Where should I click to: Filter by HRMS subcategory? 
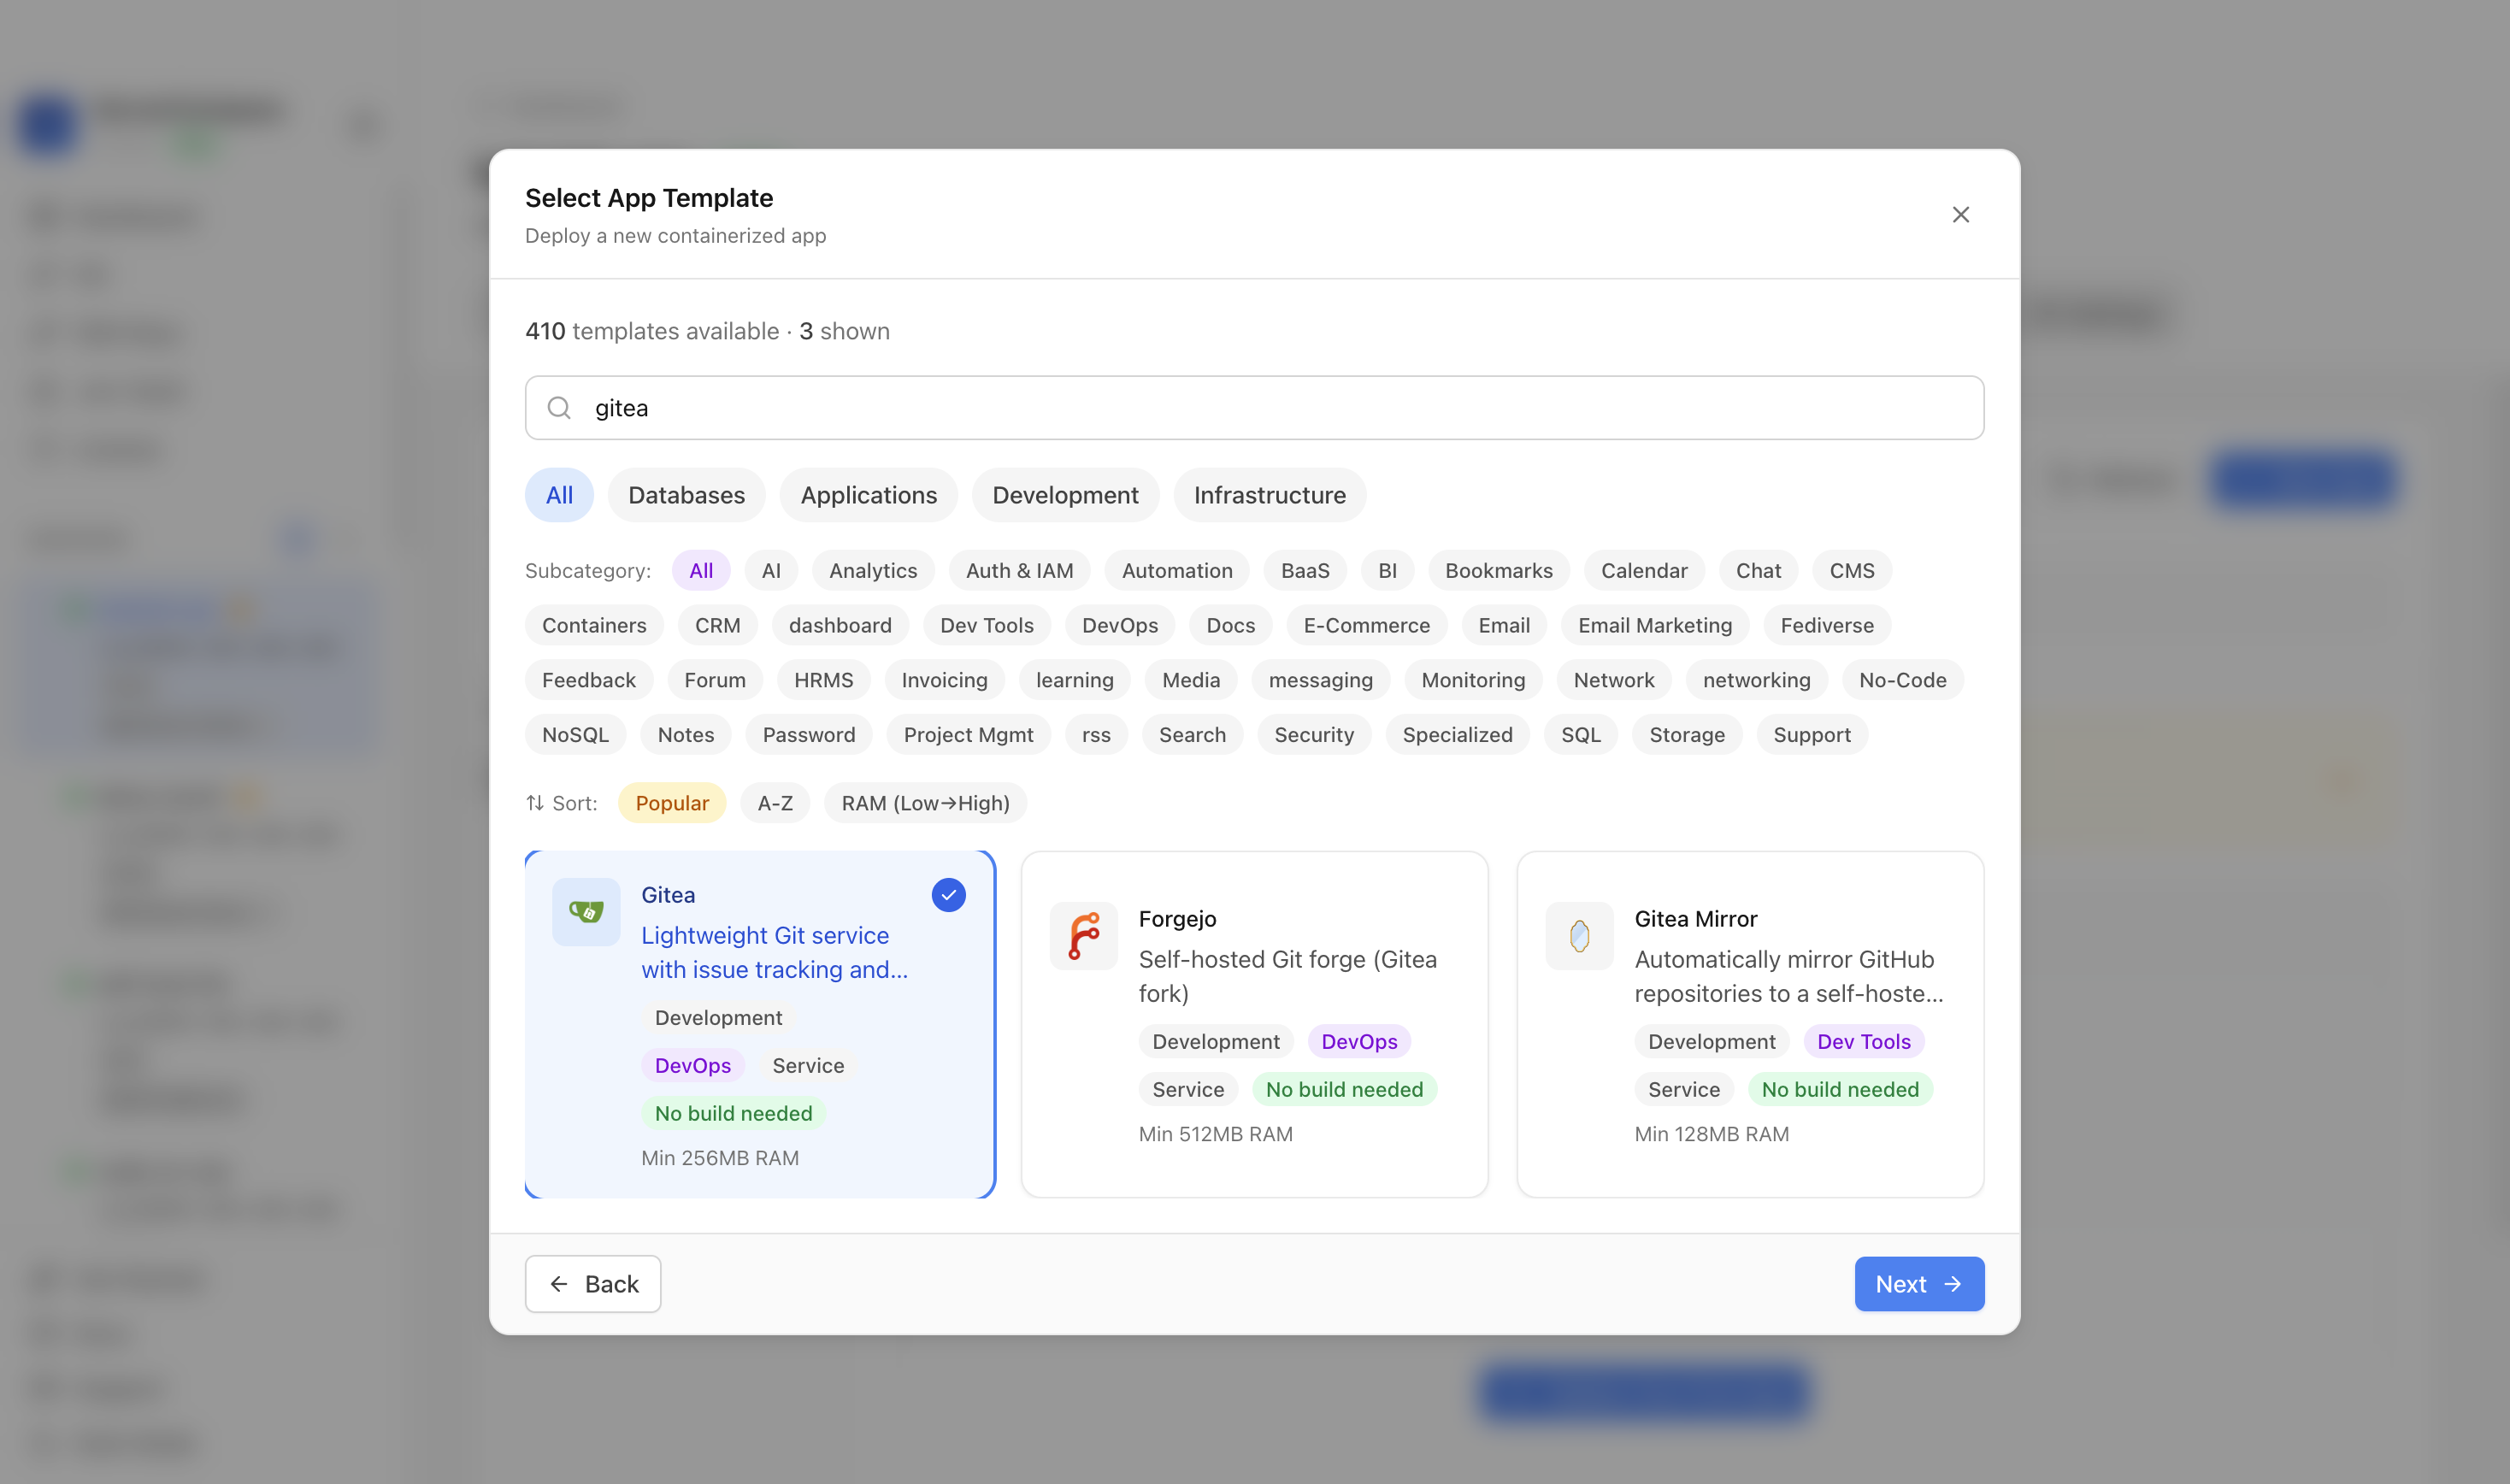(x=824, y=680)
